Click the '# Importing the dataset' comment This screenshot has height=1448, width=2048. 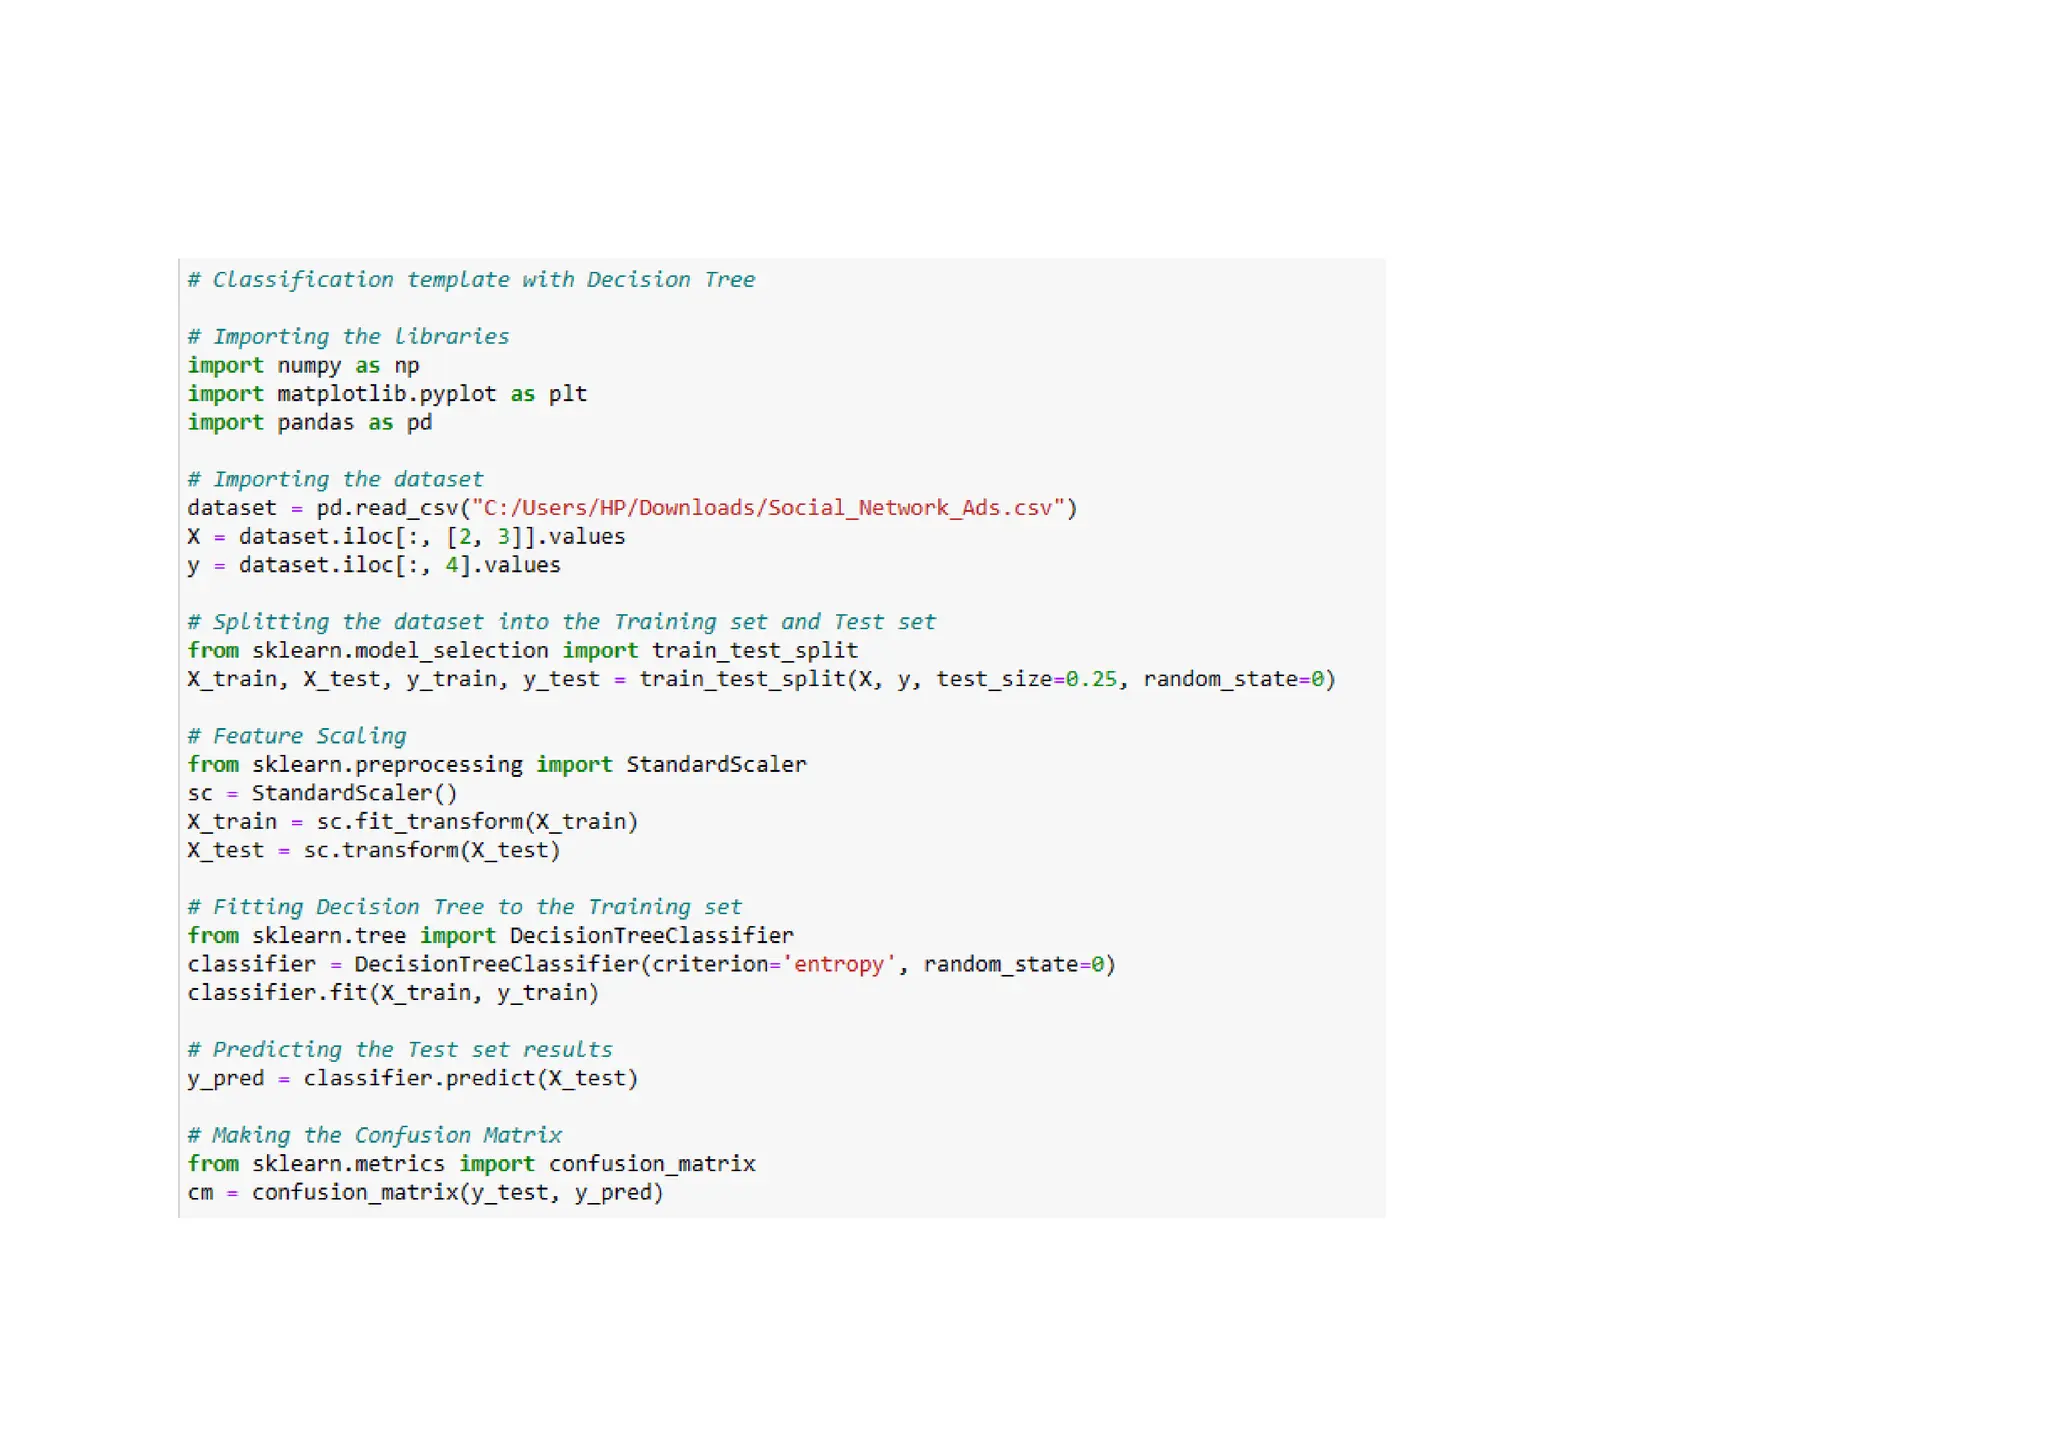coord(335,480)
